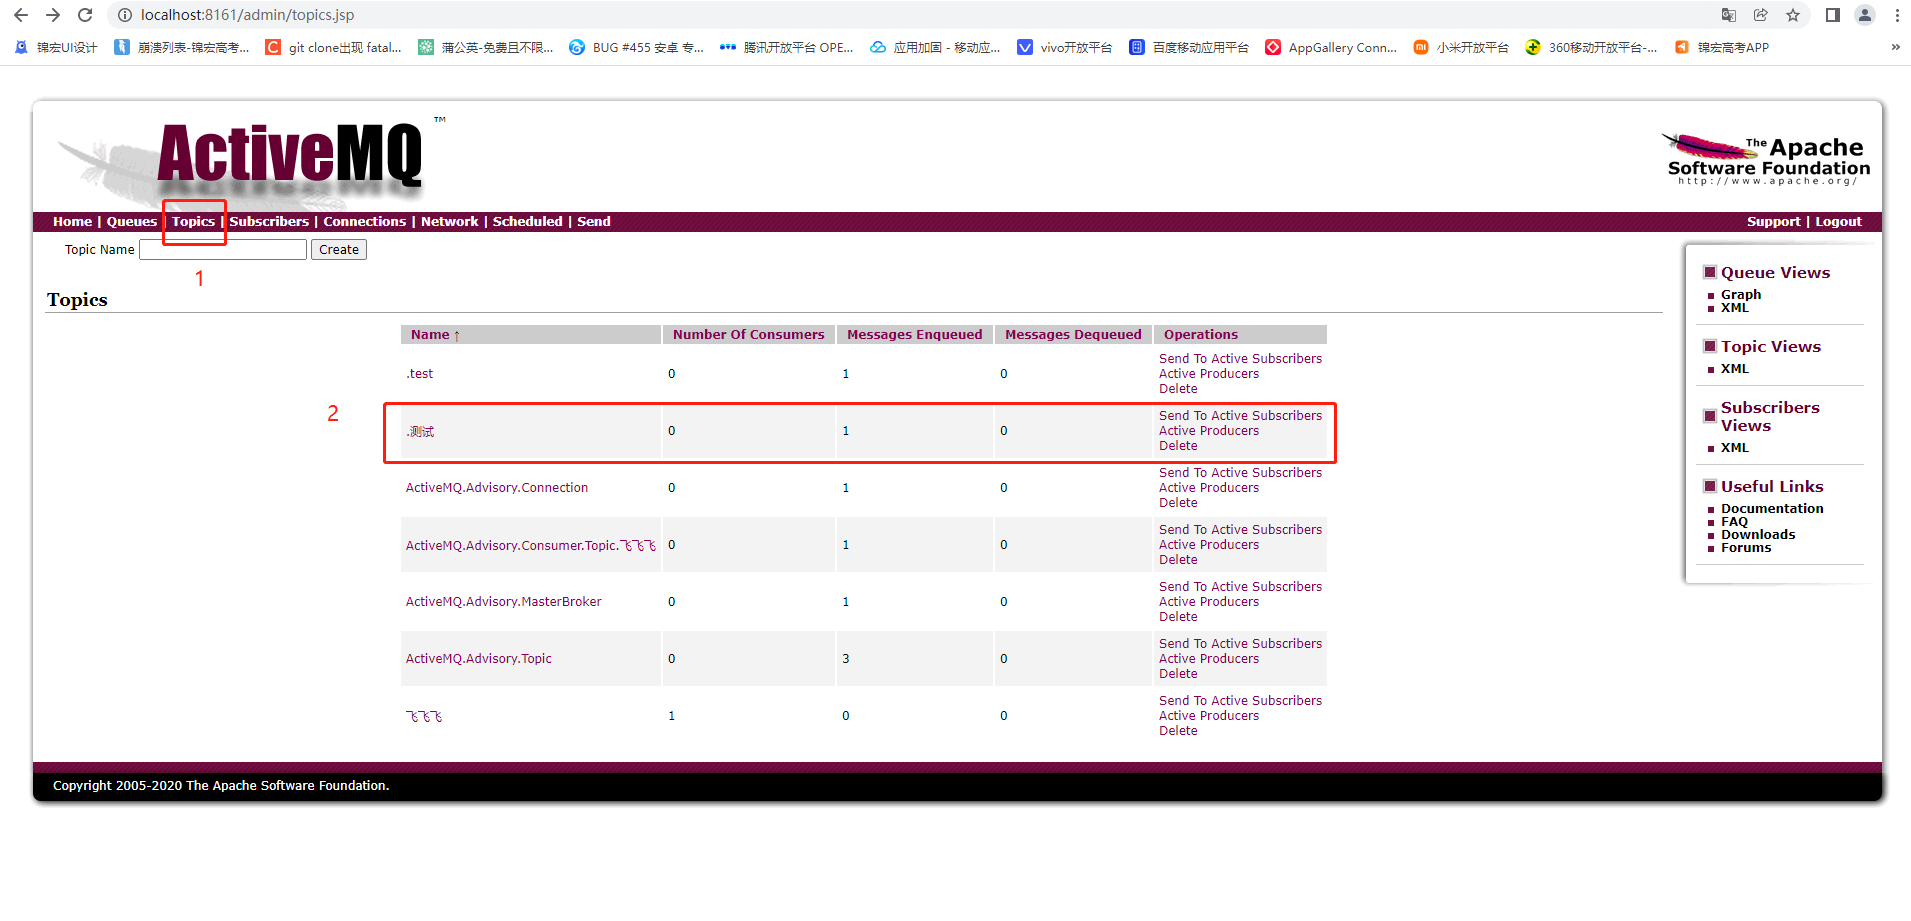Open the Network tab

(449, 222)
